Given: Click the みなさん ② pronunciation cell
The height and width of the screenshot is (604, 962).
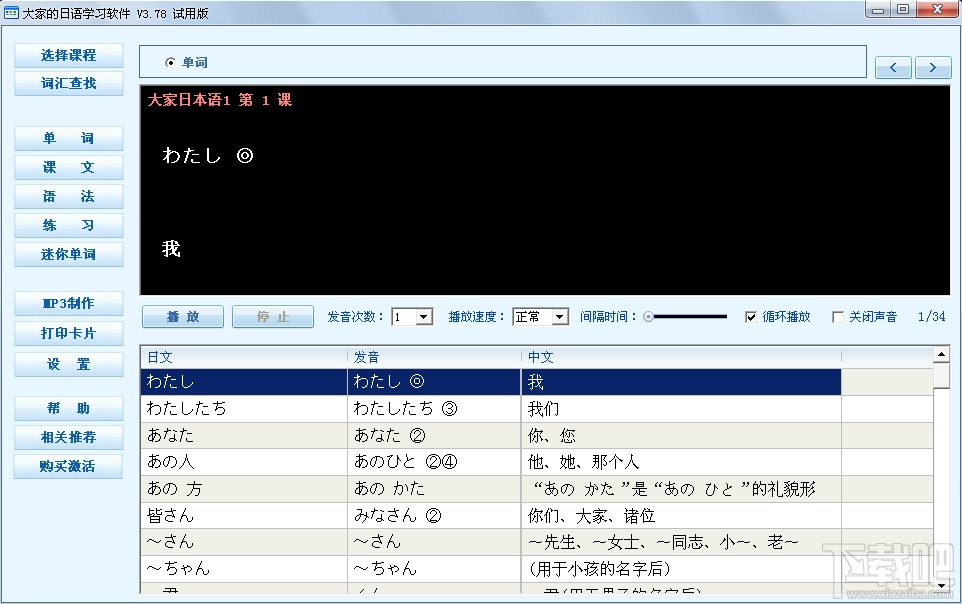Looking at the screenshot, I should (434, 516).
